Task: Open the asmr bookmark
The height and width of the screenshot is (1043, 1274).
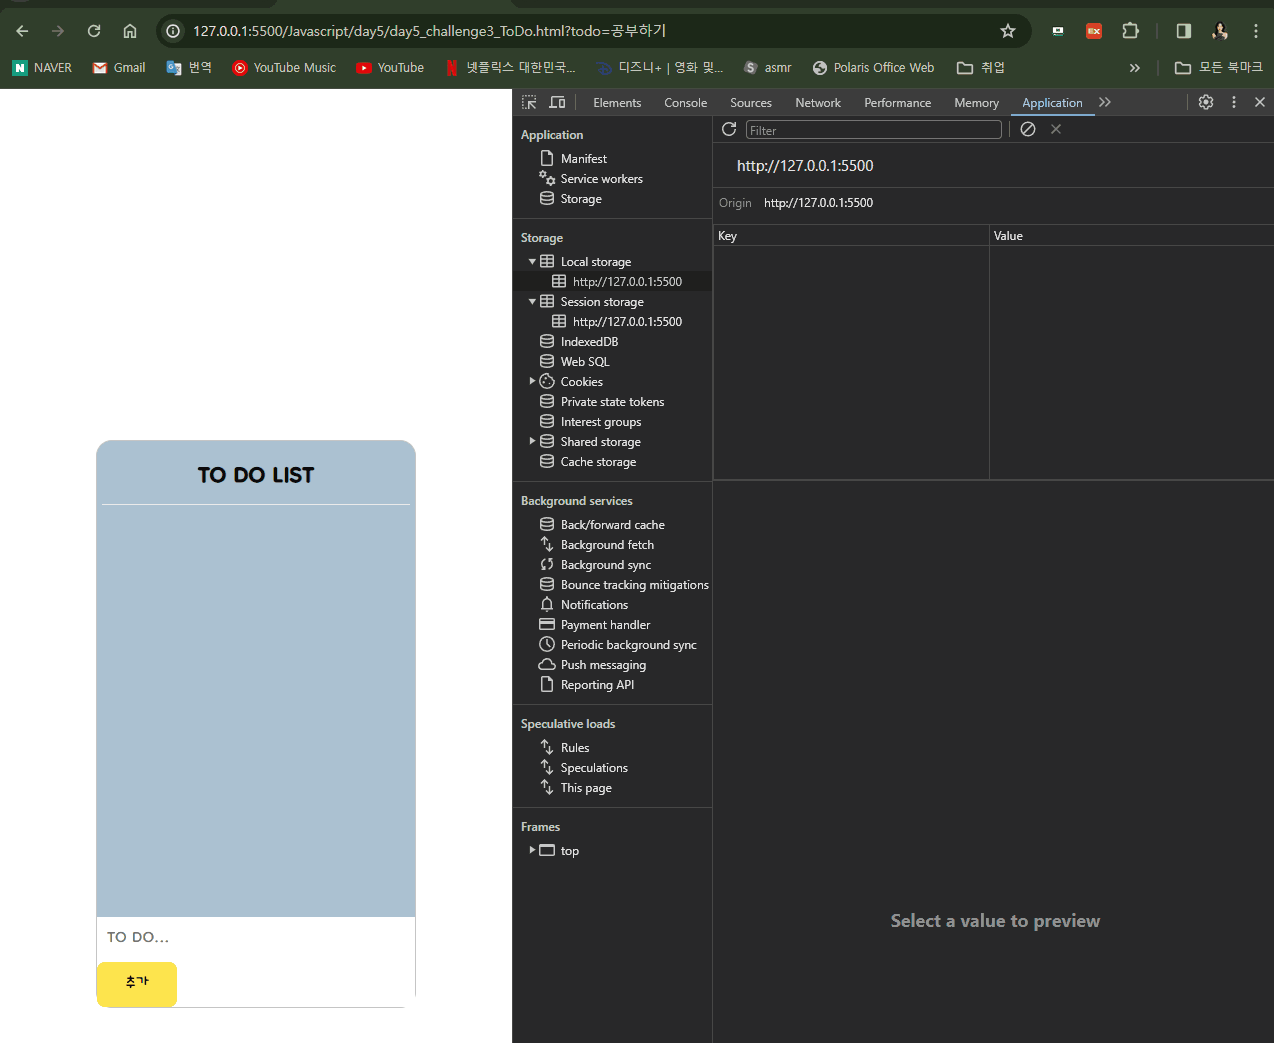Action: pos(767,68)
